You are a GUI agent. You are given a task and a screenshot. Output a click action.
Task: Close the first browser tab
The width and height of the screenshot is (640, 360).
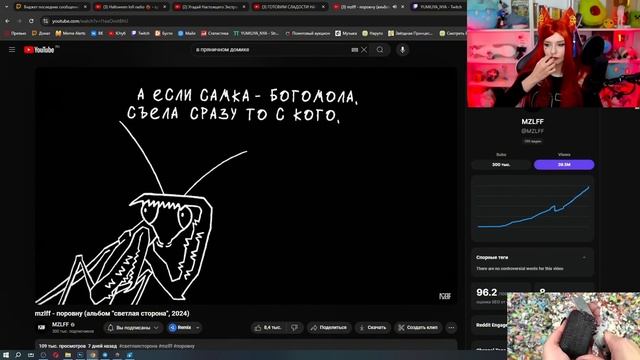tap(85, 7)
